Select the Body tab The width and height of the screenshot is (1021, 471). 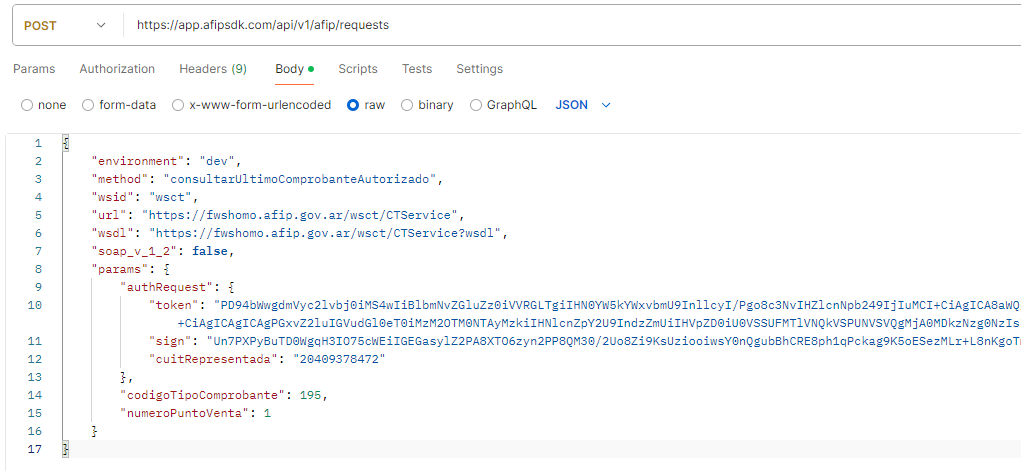click(290, 69)
